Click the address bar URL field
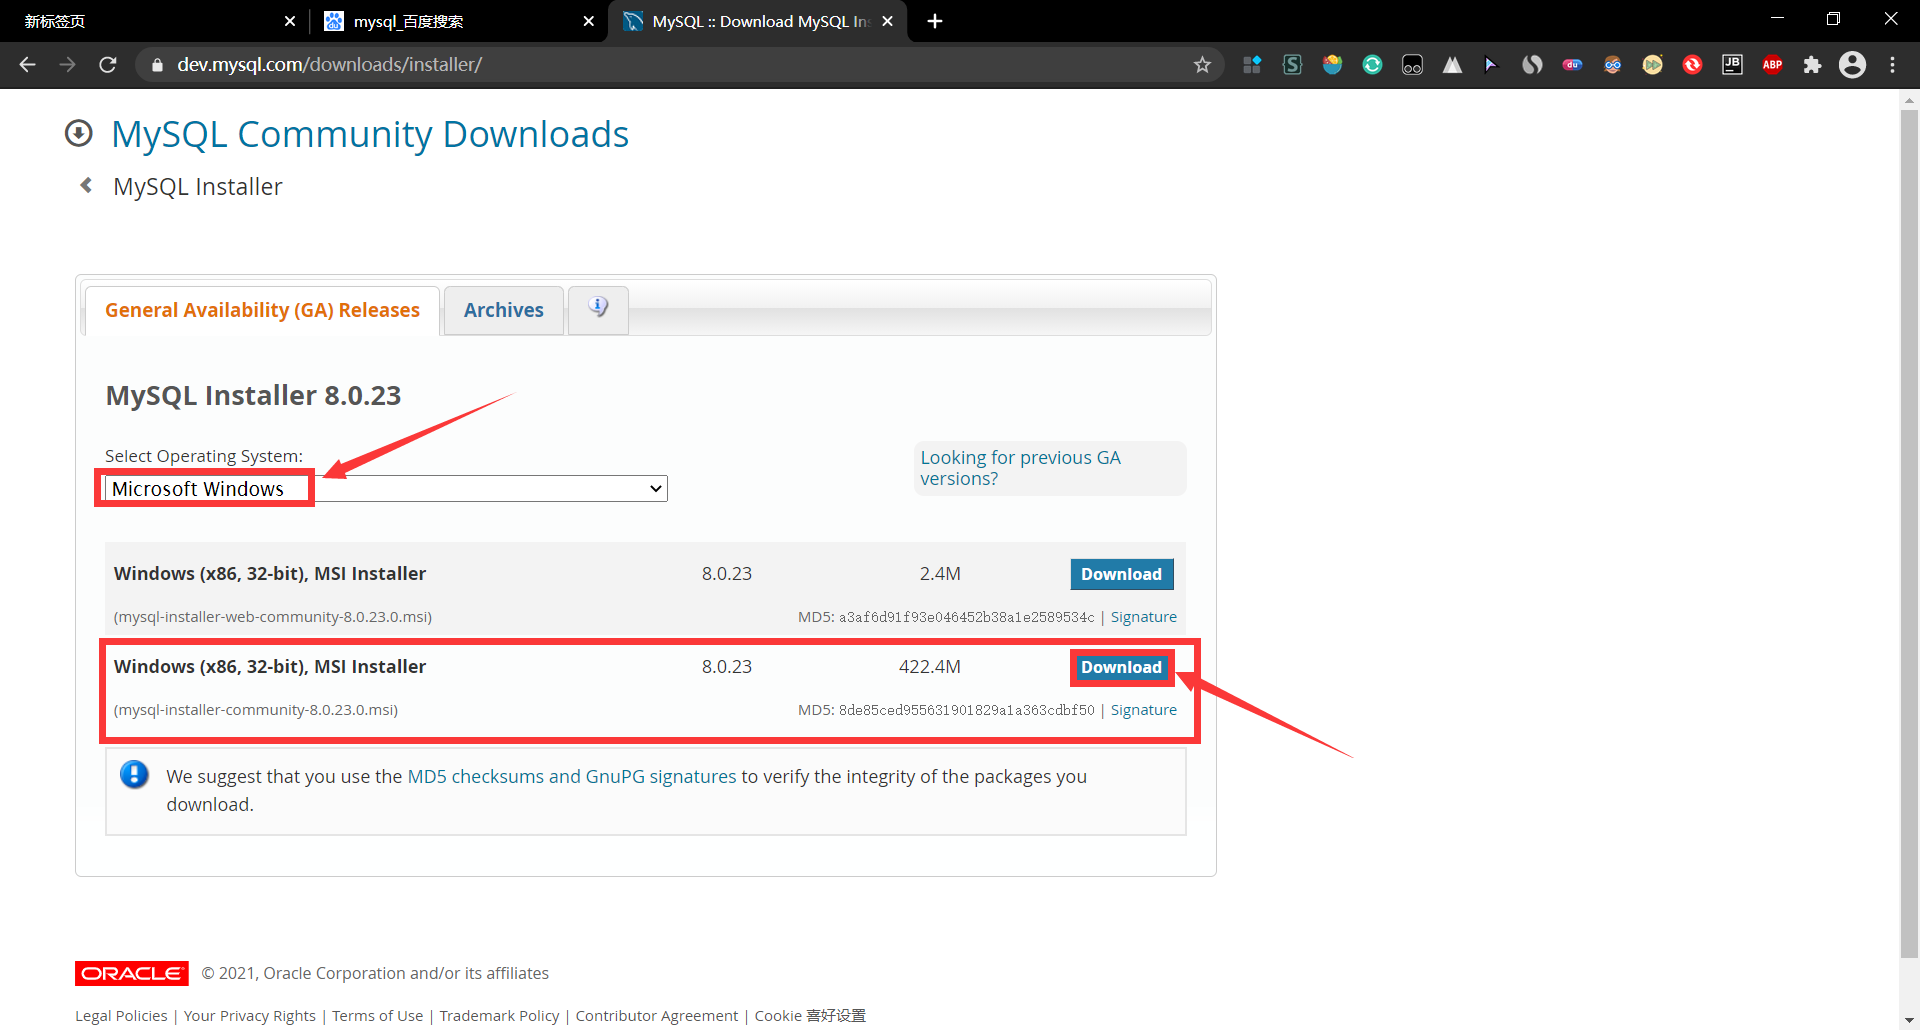The image size is (1920, 1030). [680, 65]
